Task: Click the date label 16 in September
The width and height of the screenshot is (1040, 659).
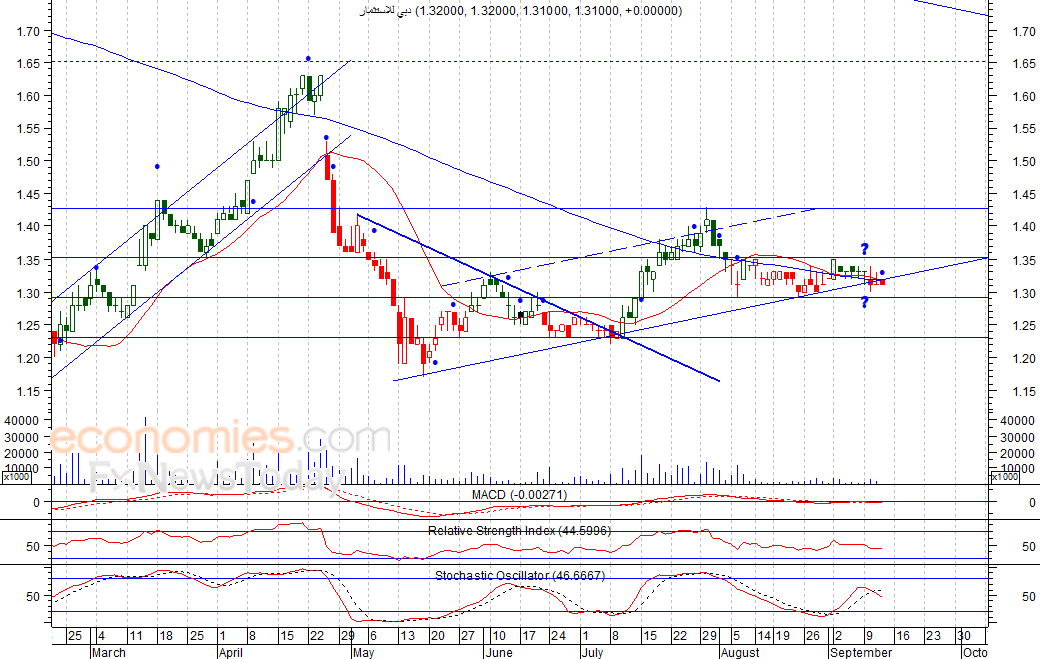Action: click(x=903, y=636)
